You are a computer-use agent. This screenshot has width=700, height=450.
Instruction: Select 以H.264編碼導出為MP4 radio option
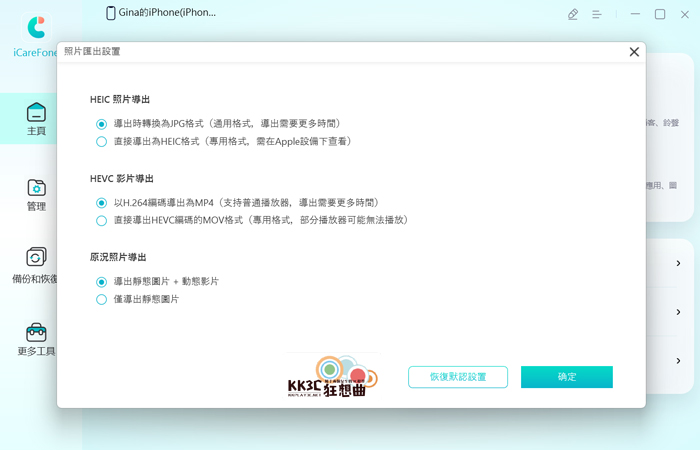[101, 203]
